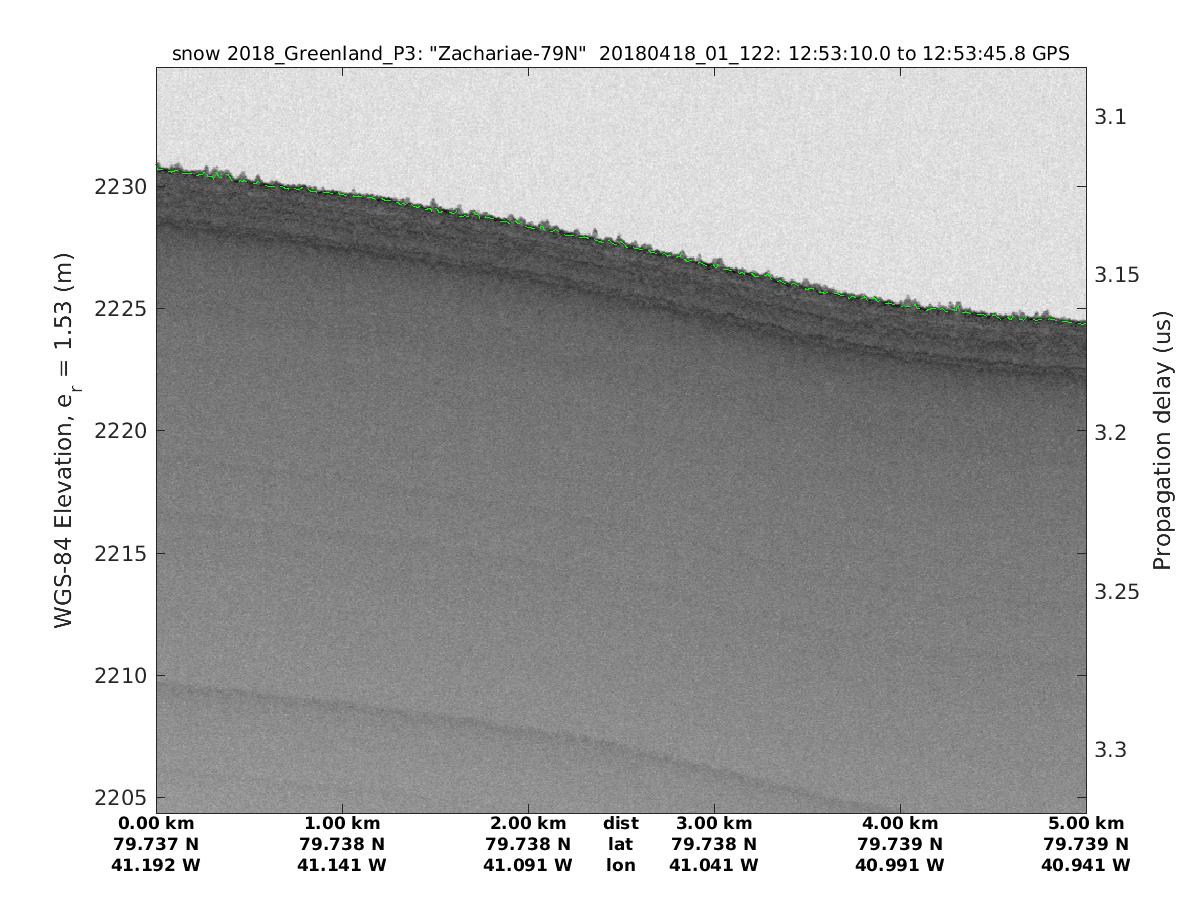Image resolution: width=1200 pixels, height=900 pixels.
Task: Click the 'WGS-84 Elevation' y-axis label
Action: [66, 439]
